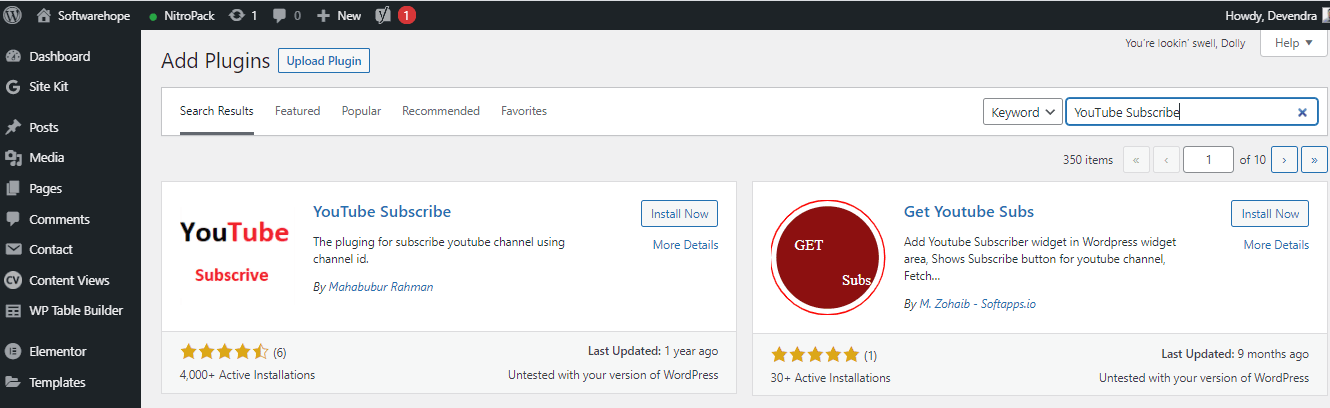Expand the Help dropdown tab

(x=1294, y=43)
